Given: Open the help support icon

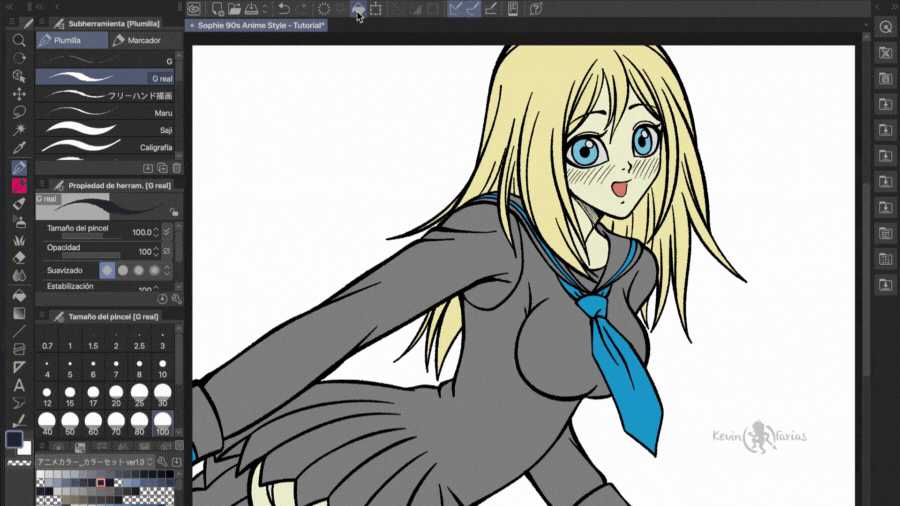Looking at the screenshot, I should [536, 9].
